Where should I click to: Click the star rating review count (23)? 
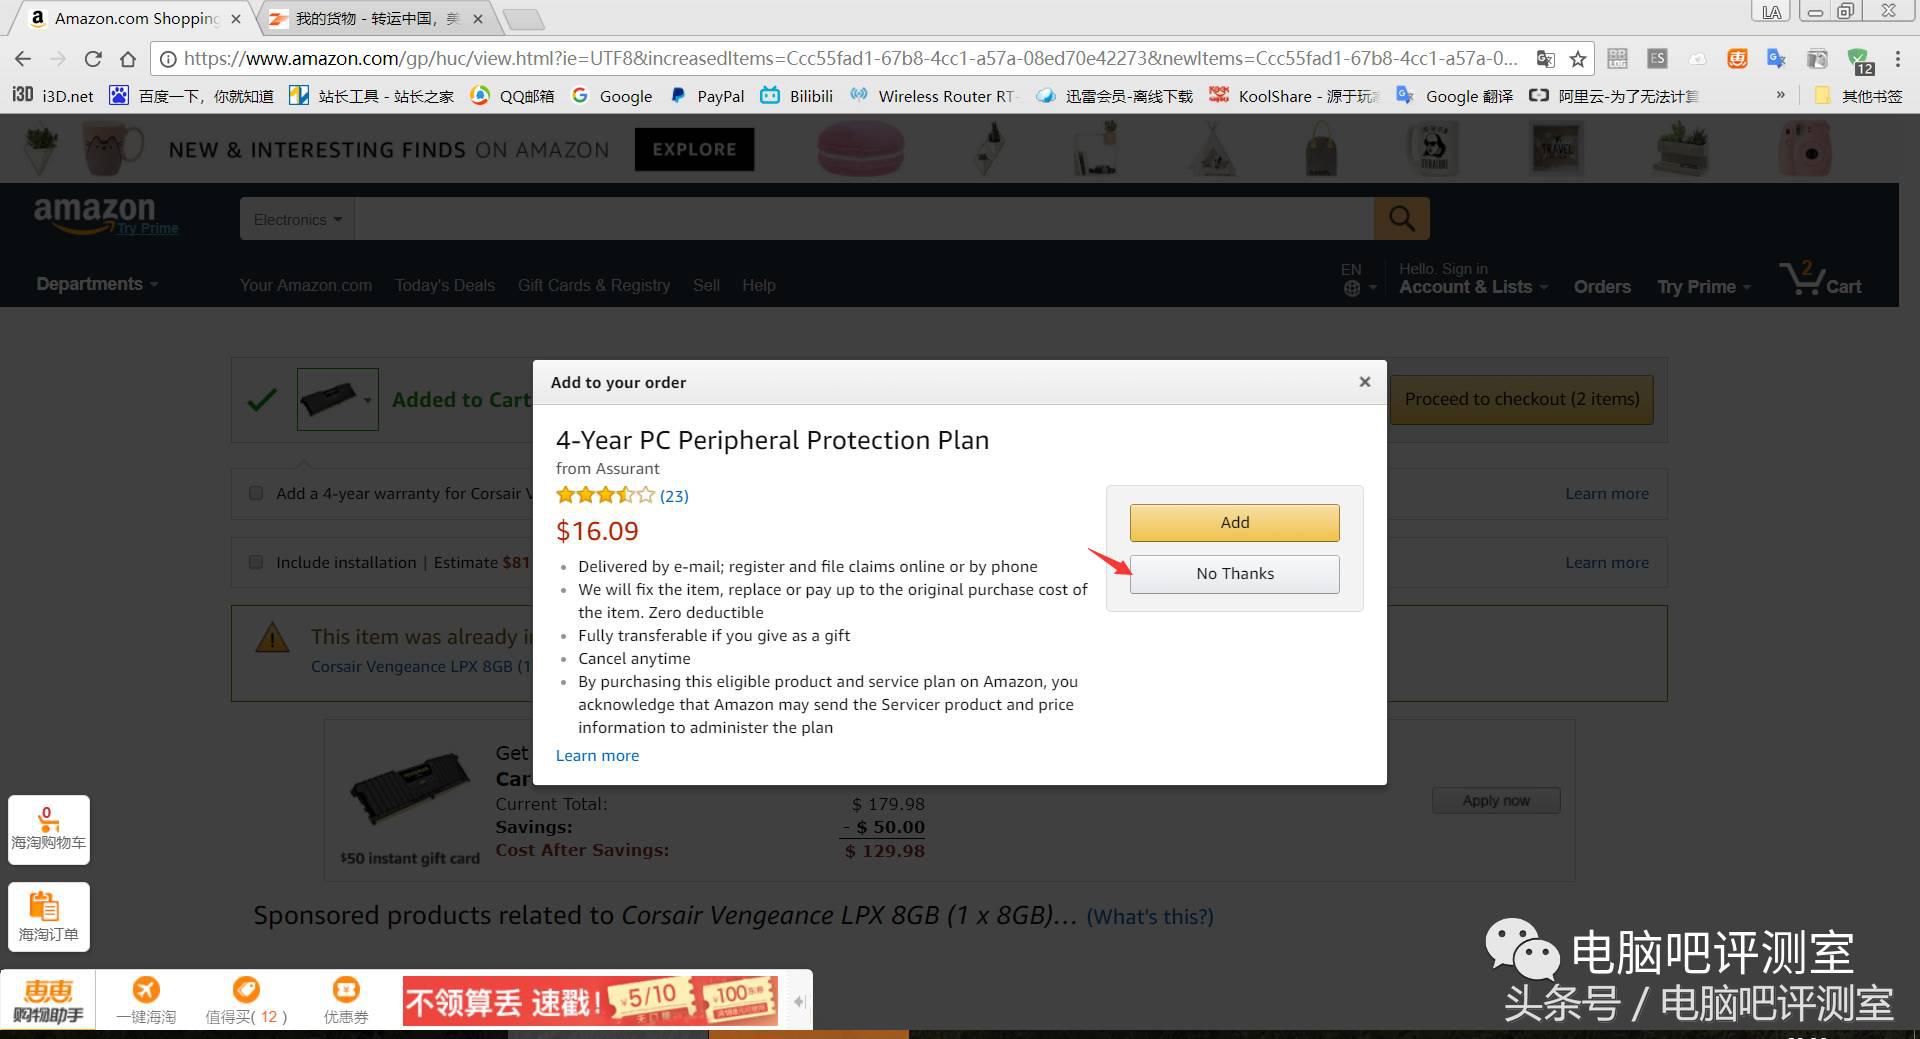tap(674, 496)
